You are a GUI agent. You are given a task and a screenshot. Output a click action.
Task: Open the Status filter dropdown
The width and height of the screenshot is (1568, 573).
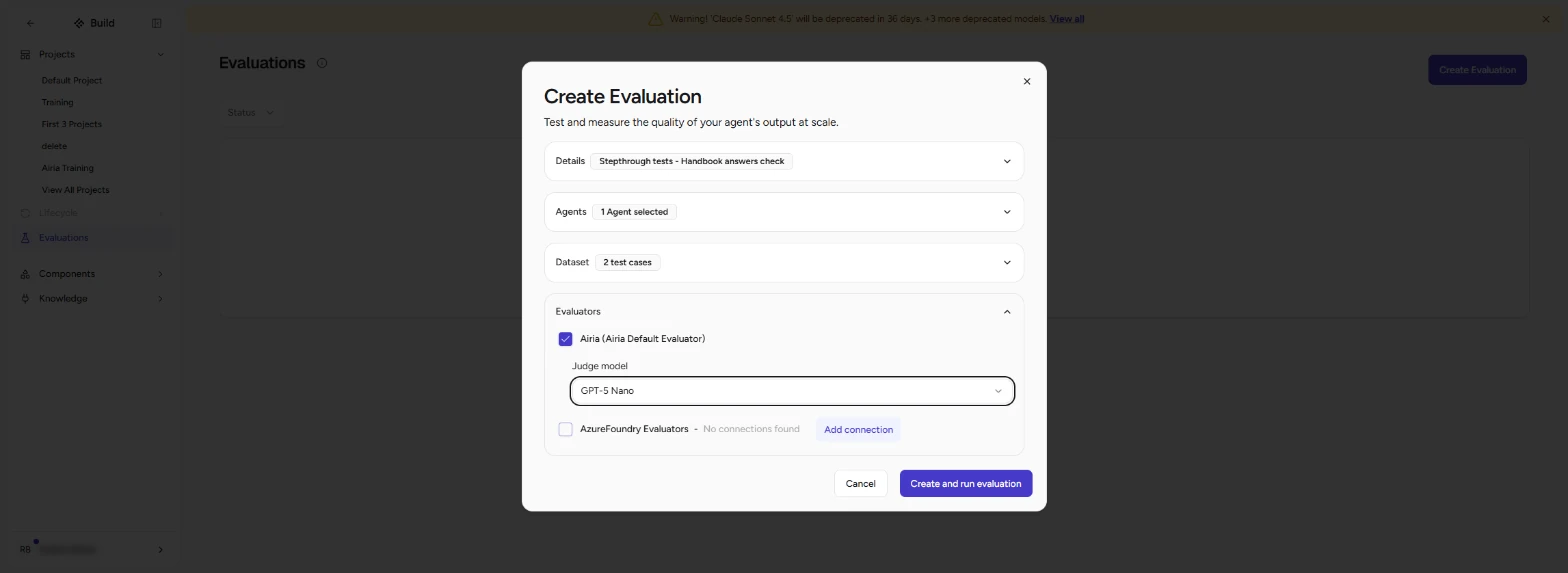pyautogui.click(x=251, y=113)
